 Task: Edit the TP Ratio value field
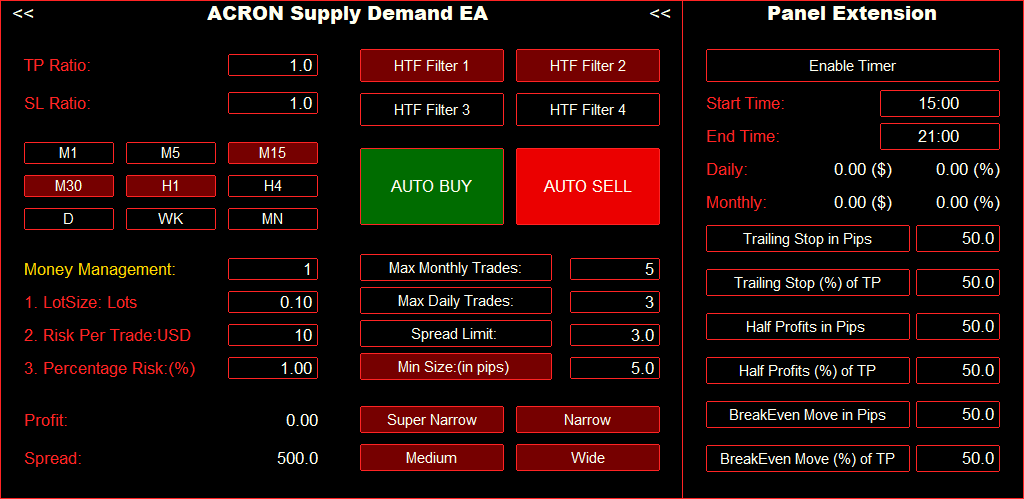[x=273, y=65]
